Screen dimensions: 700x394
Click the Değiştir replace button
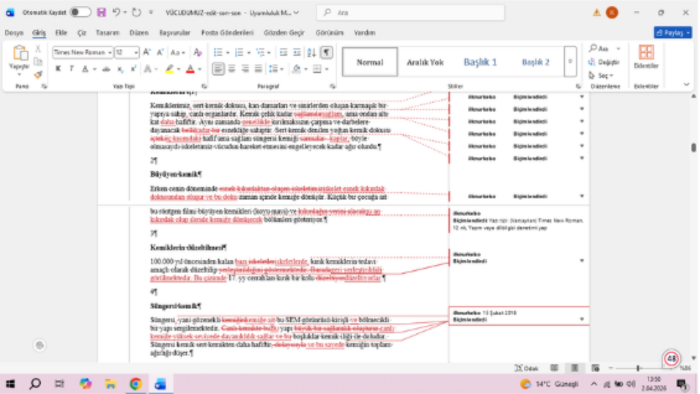604,62
